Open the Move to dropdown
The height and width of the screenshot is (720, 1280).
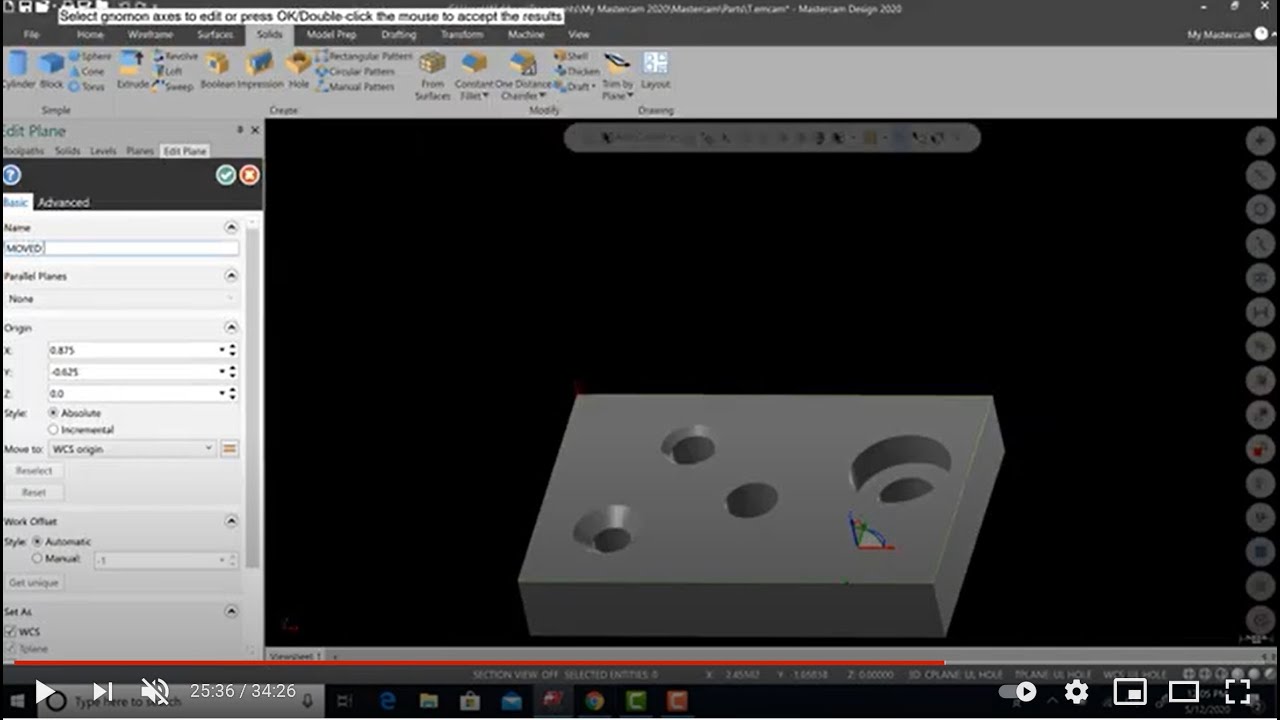click(x=132, y=449)
